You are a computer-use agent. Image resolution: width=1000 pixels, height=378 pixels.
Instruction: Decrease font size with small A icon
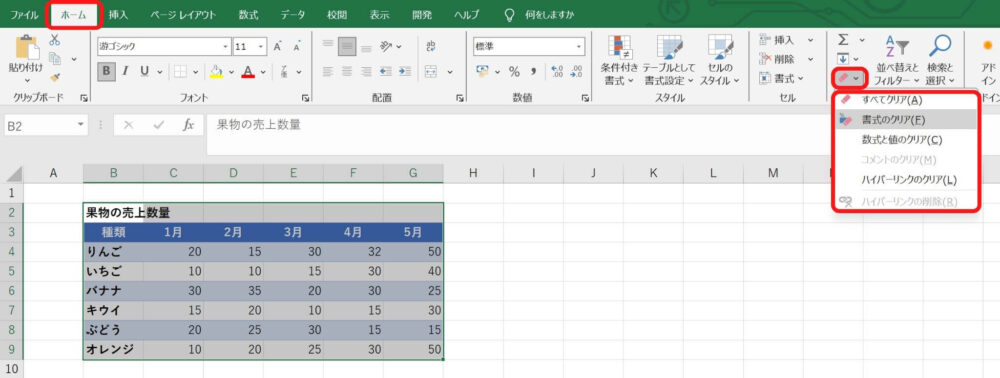coord(297,47)
